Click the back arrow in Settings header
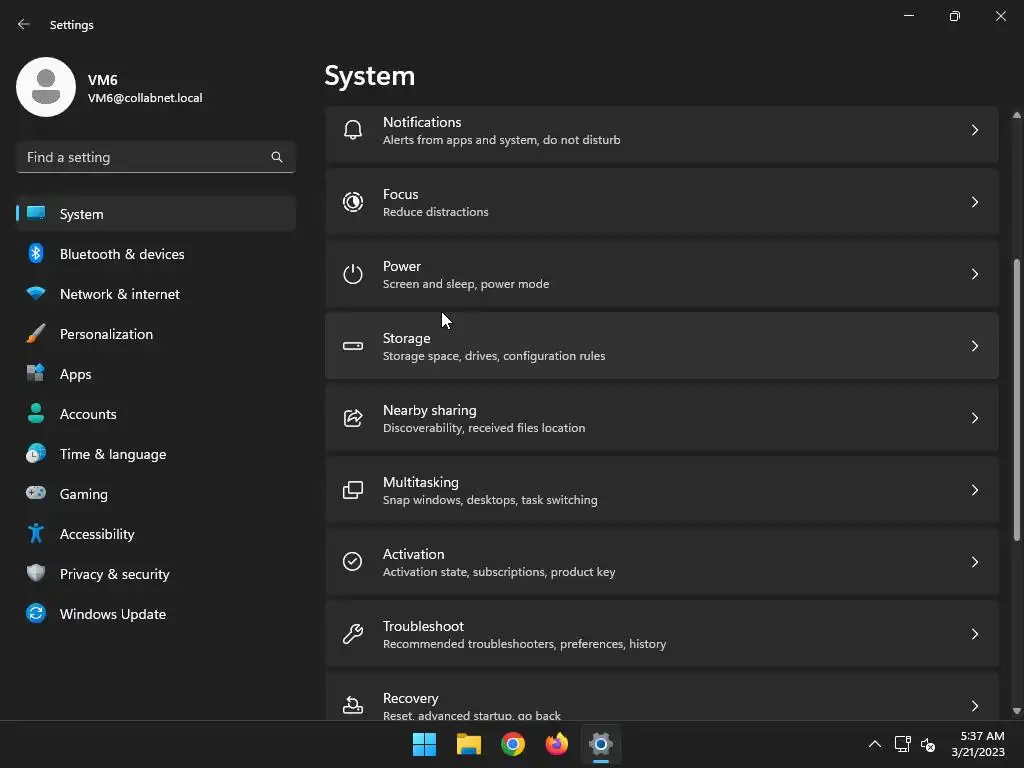This screenshot has width=1024, height=768. tap(24, 24)
